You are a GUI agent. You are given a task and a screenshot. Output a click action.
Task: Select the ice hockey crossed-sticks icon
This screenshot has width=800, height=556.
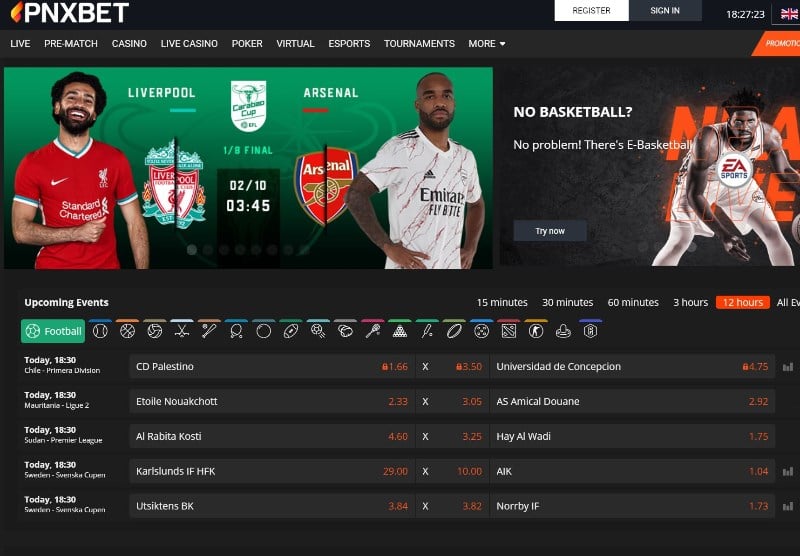pyautogui.click(x=182, y=332)
